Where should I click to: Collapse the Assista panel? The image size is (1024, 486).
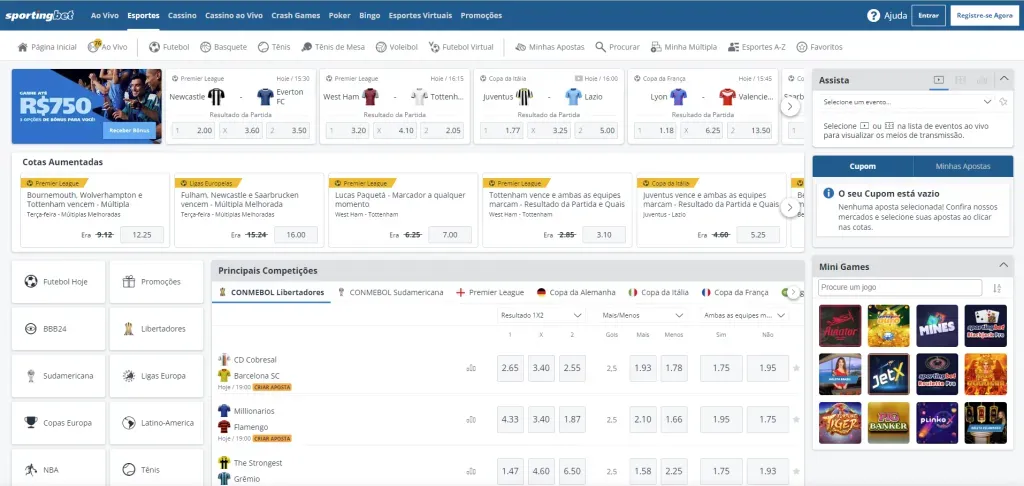click(x=1004, y=79)
